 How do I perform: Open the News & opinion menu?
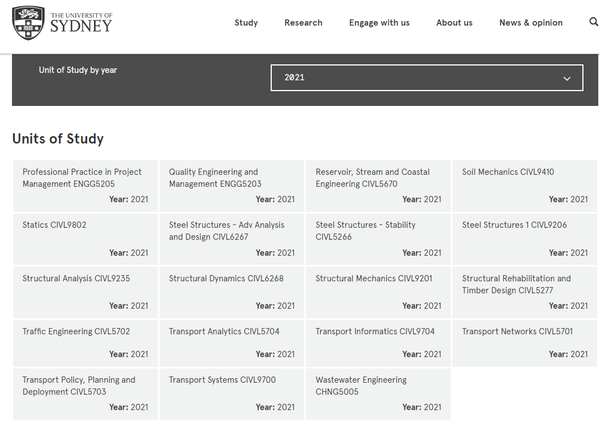click(531, 23)
